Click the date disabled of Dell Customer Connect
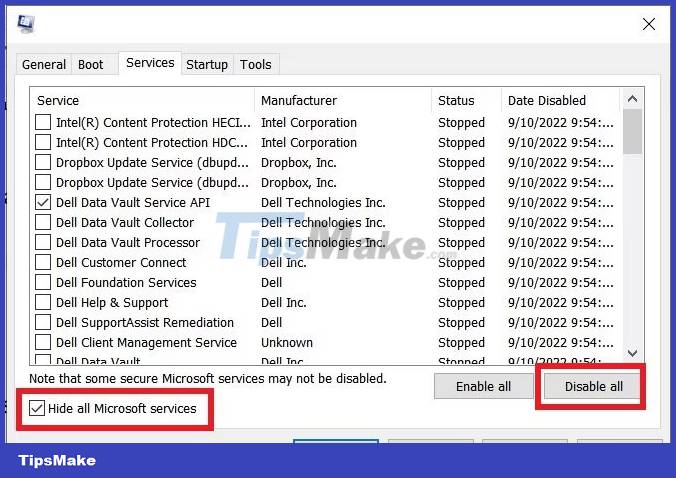The image size is (676, 478). click(560, 262)
